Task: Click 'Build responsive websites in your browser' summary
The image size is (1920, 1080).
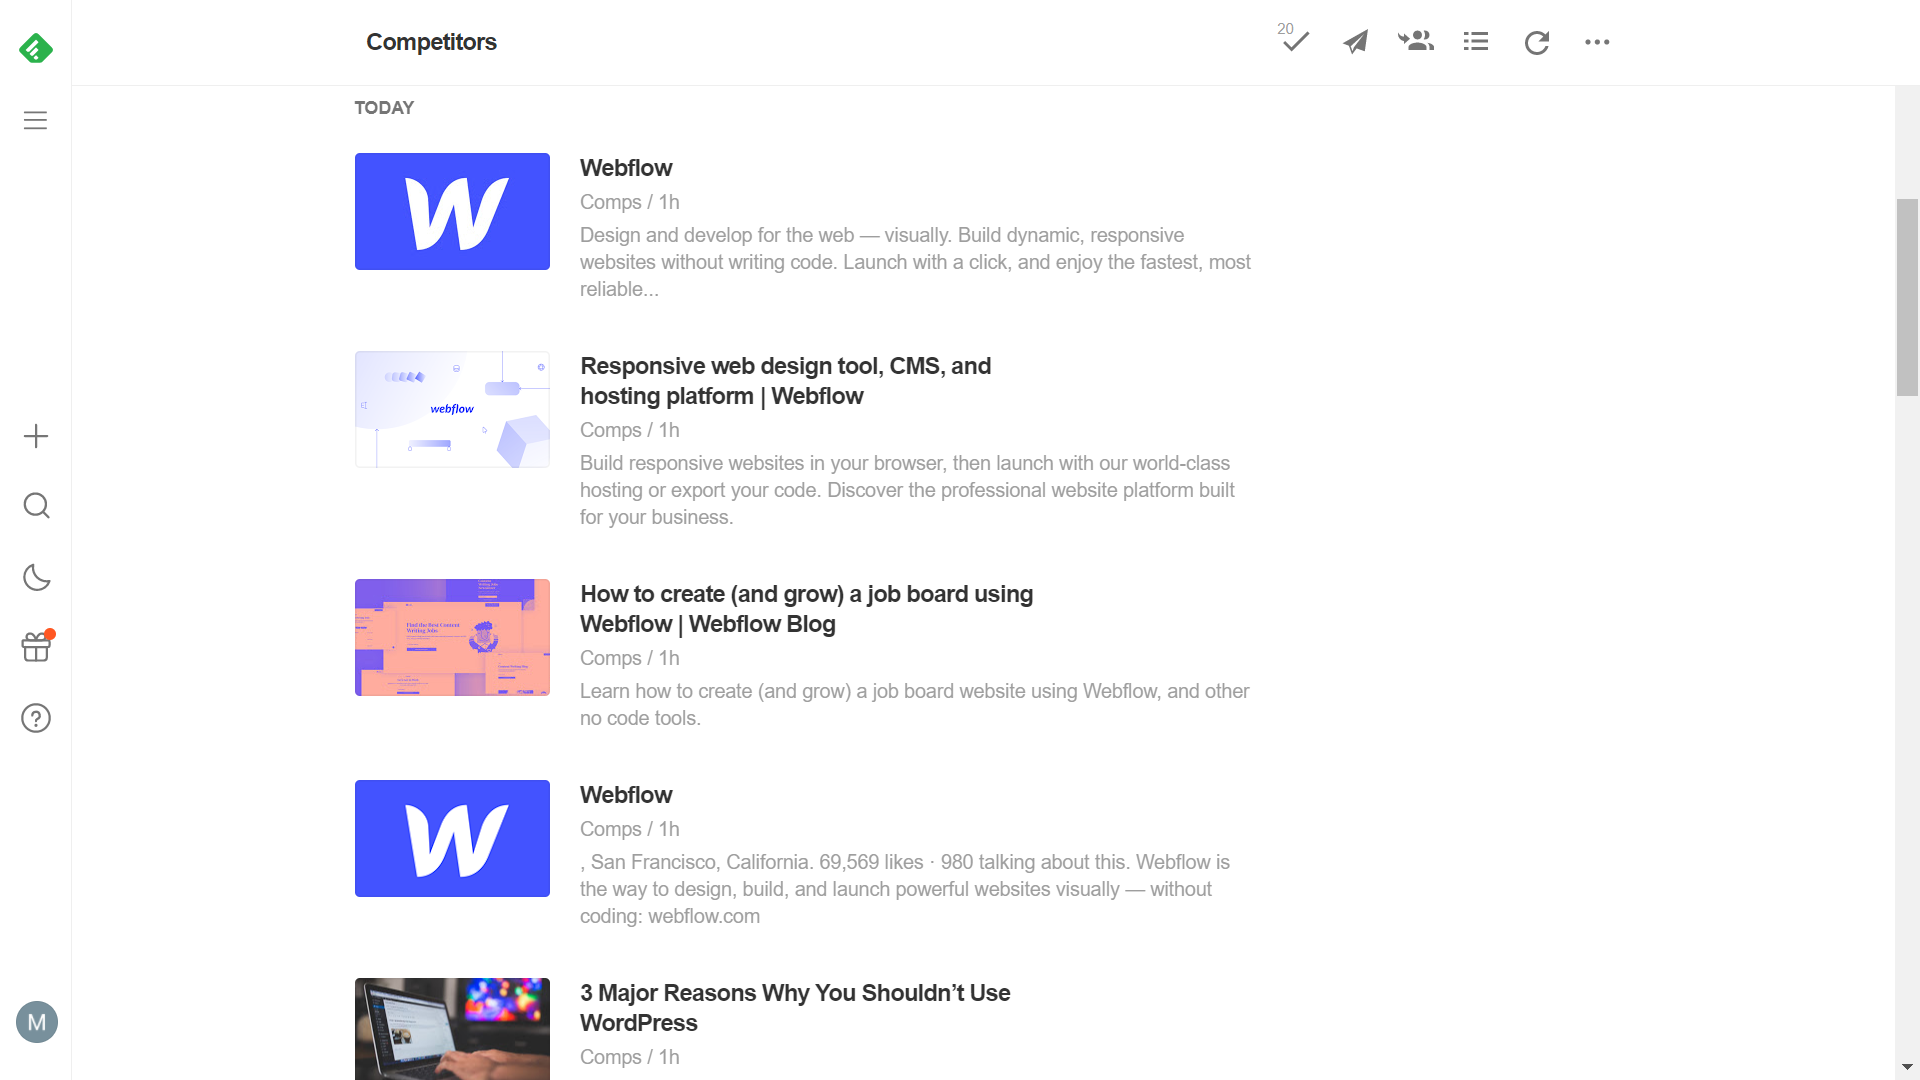Action: (907, 490)
